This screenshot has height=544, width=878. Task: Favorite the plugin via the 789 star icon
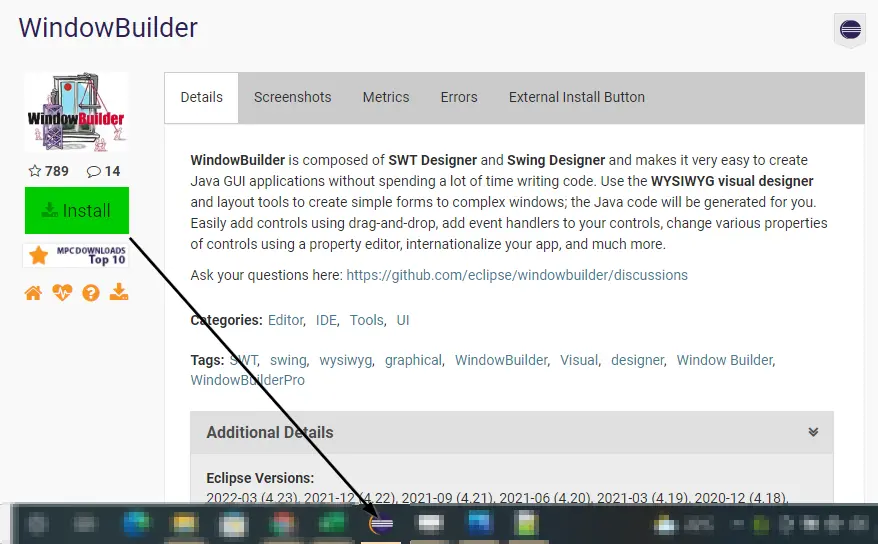[x=35, y=171]
